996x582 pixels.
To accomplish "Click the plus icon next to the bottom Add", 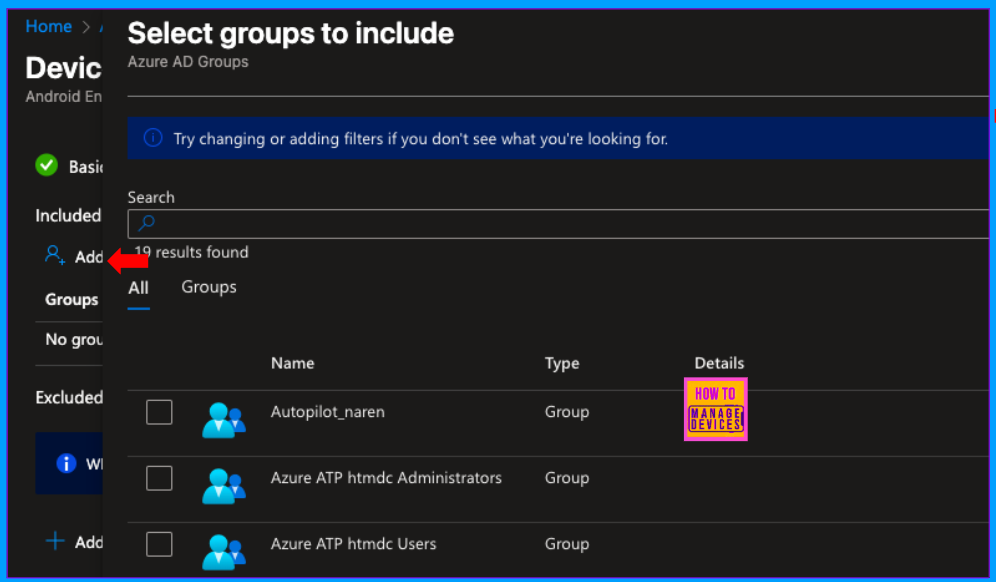I will tap(55, 541).
